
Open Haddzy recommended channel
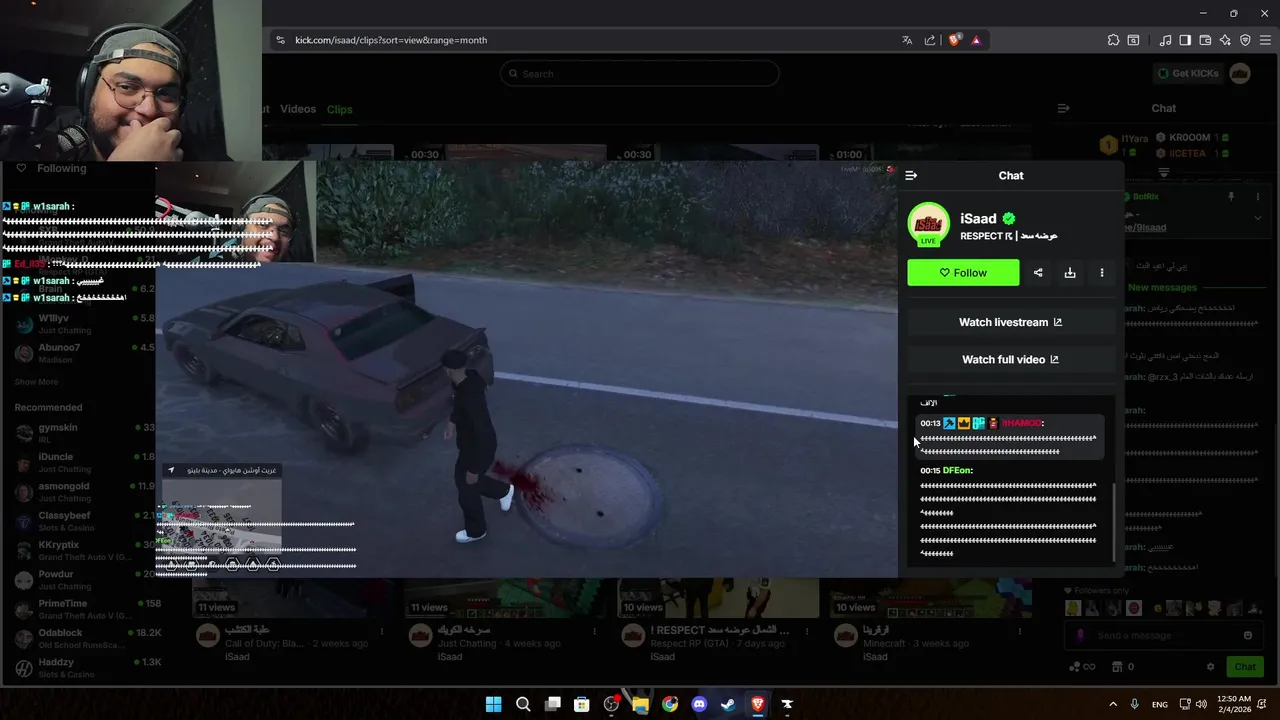84,667
